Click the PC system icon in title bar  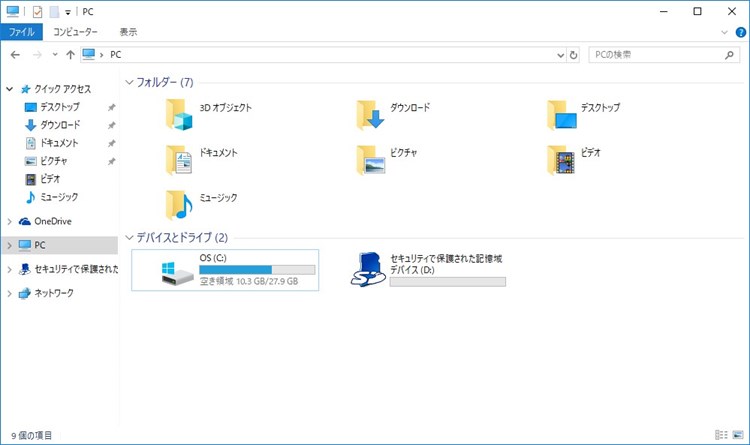point(13,11)
